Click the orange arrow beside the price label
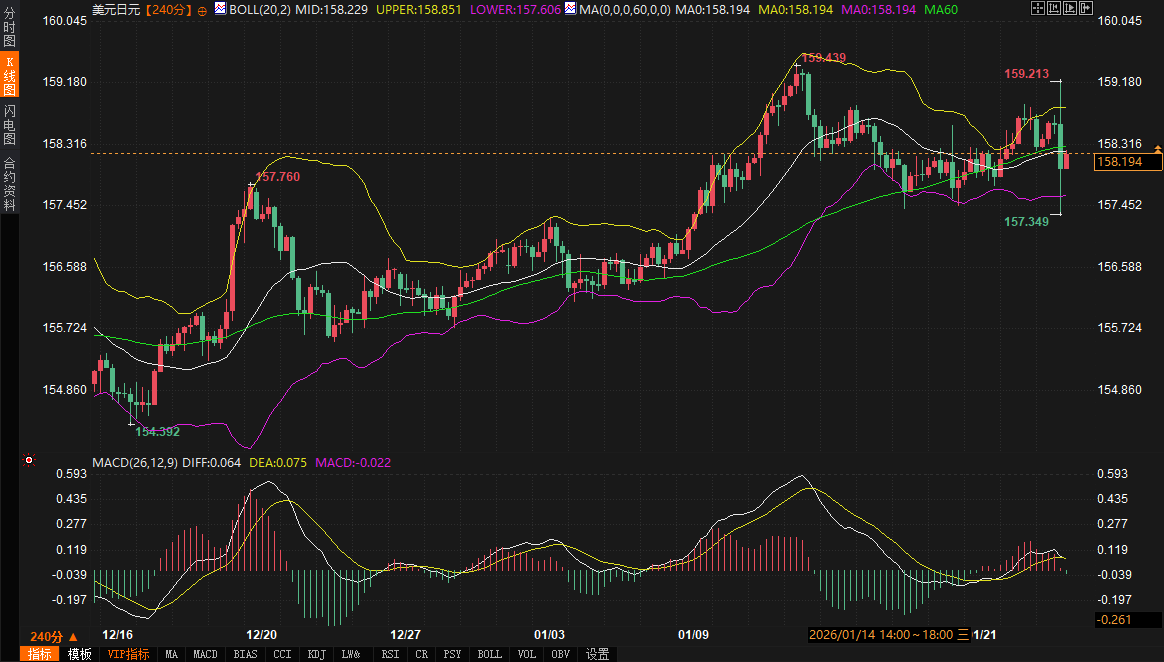 pyautogui.click(x=1158, y=148)
